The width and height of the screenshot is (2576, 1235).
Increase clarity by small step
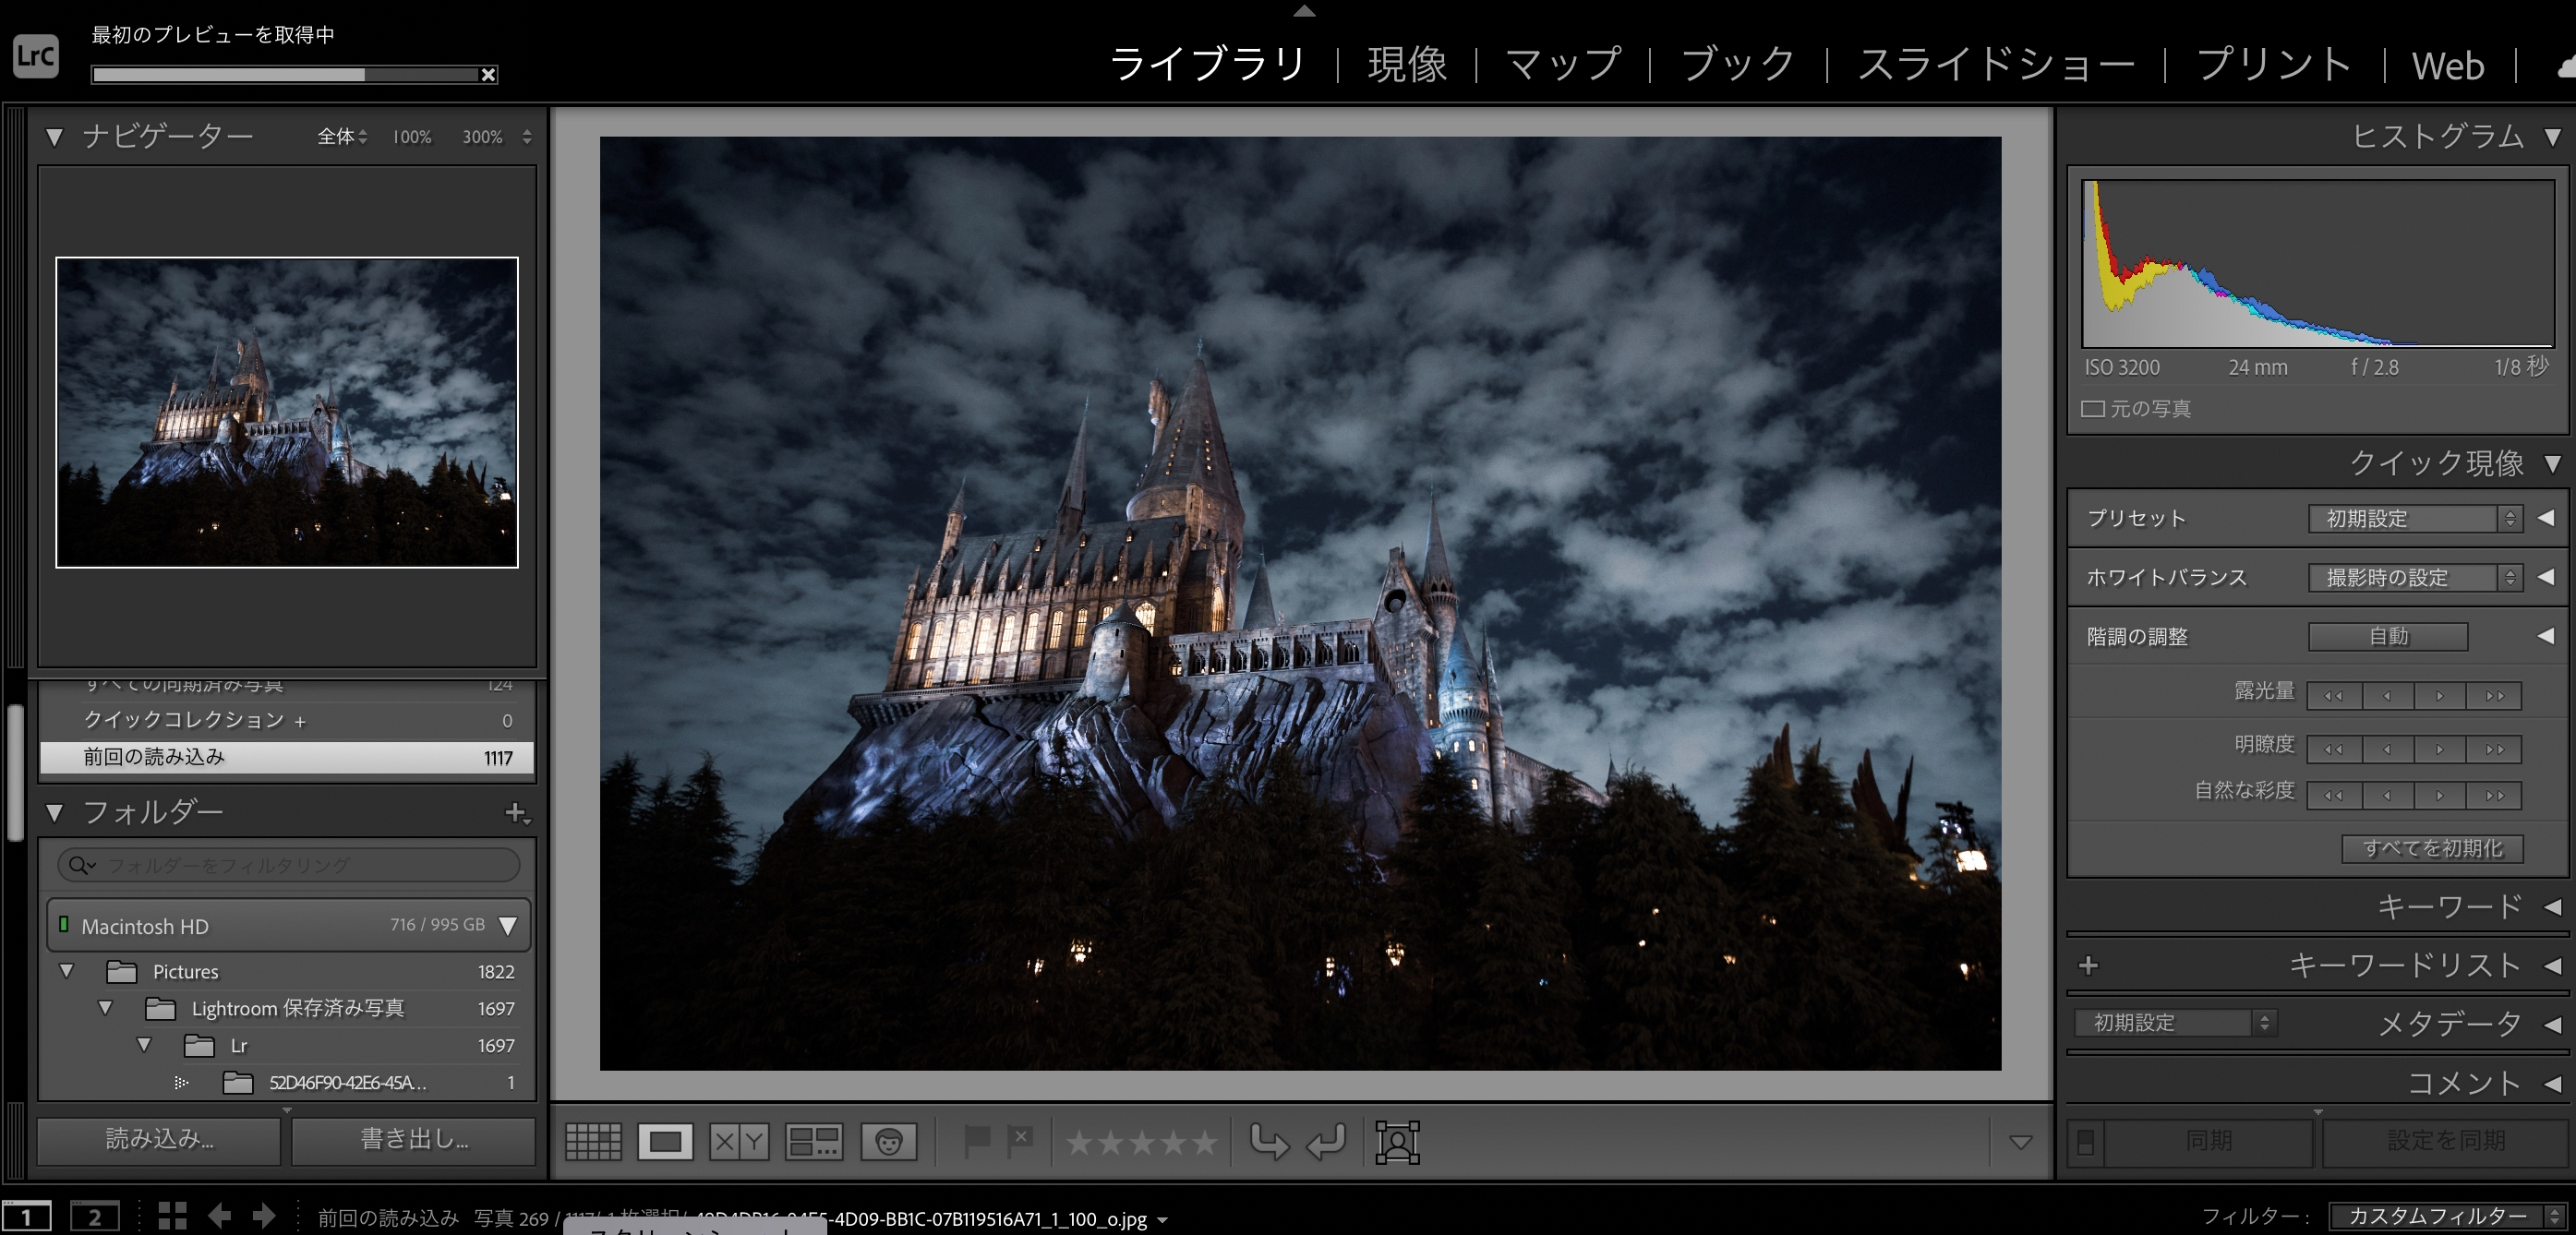pyautogui.click(x=2440, y=749)
